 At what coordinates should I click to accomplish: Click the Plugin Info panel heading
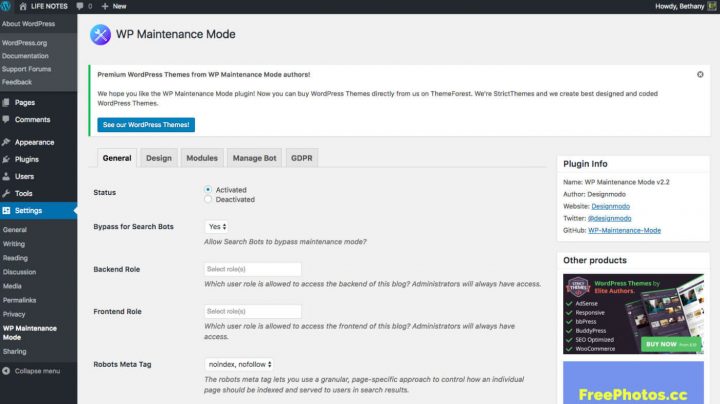coord(585,164)
